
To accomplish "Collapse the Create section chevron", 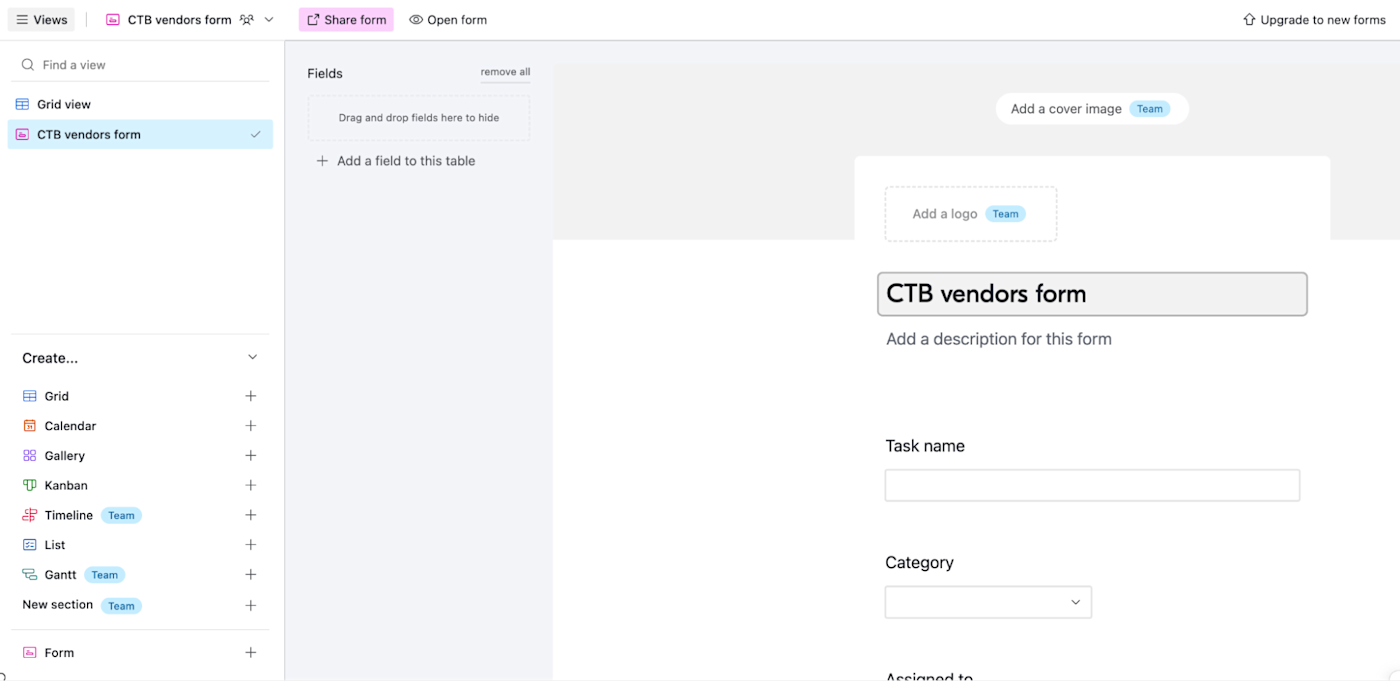I will 253,357.
